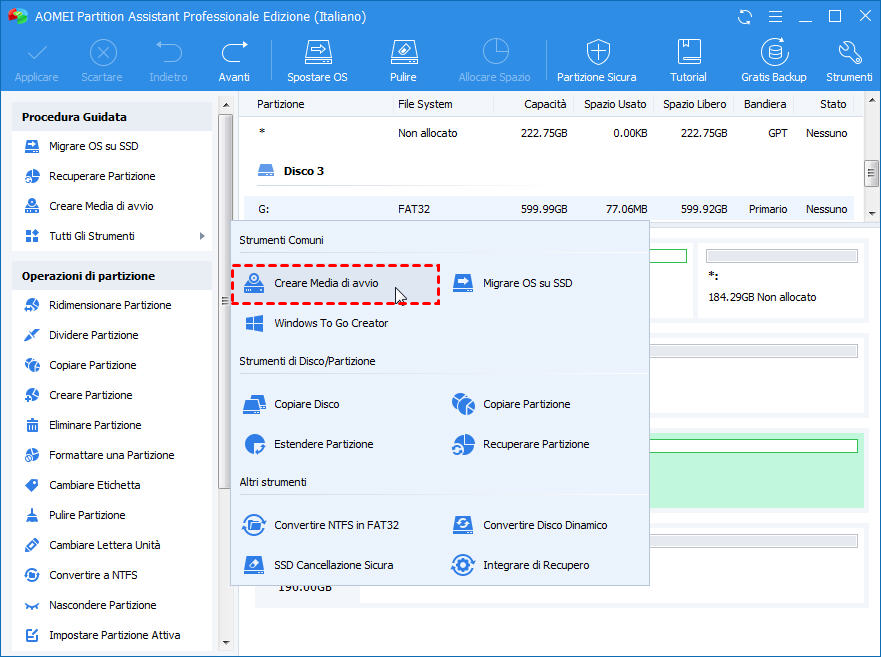881x657 pixels.
Task: Choose Creare Media di avvio in popup
Action: 326,283
